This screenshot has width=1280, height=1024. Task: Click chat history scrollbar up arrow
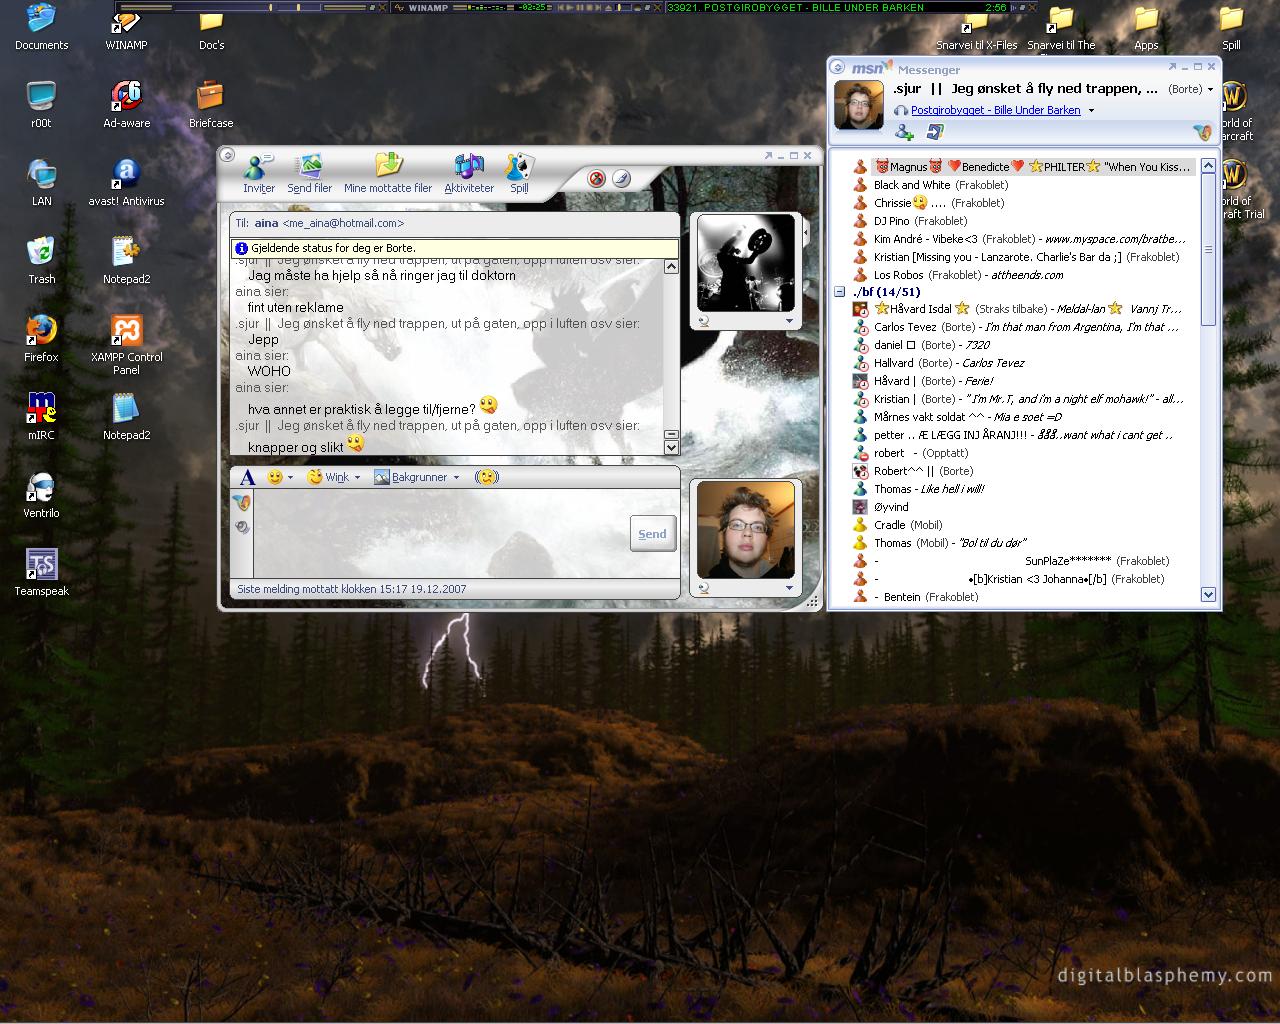click(671, 267)
